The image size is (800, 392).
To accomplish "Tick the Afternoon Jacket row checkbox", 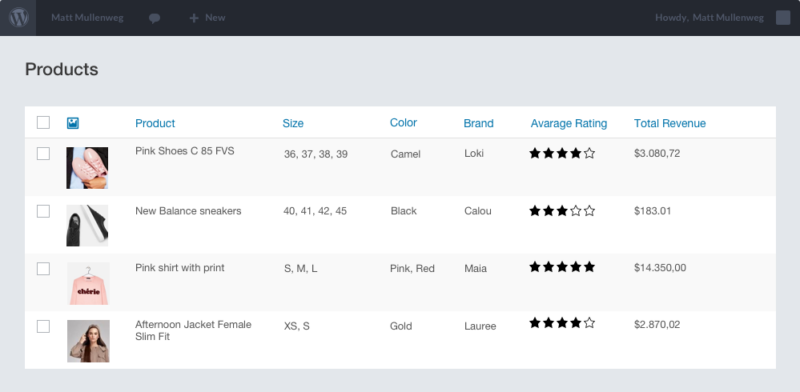I will click(x=43, y=327).
